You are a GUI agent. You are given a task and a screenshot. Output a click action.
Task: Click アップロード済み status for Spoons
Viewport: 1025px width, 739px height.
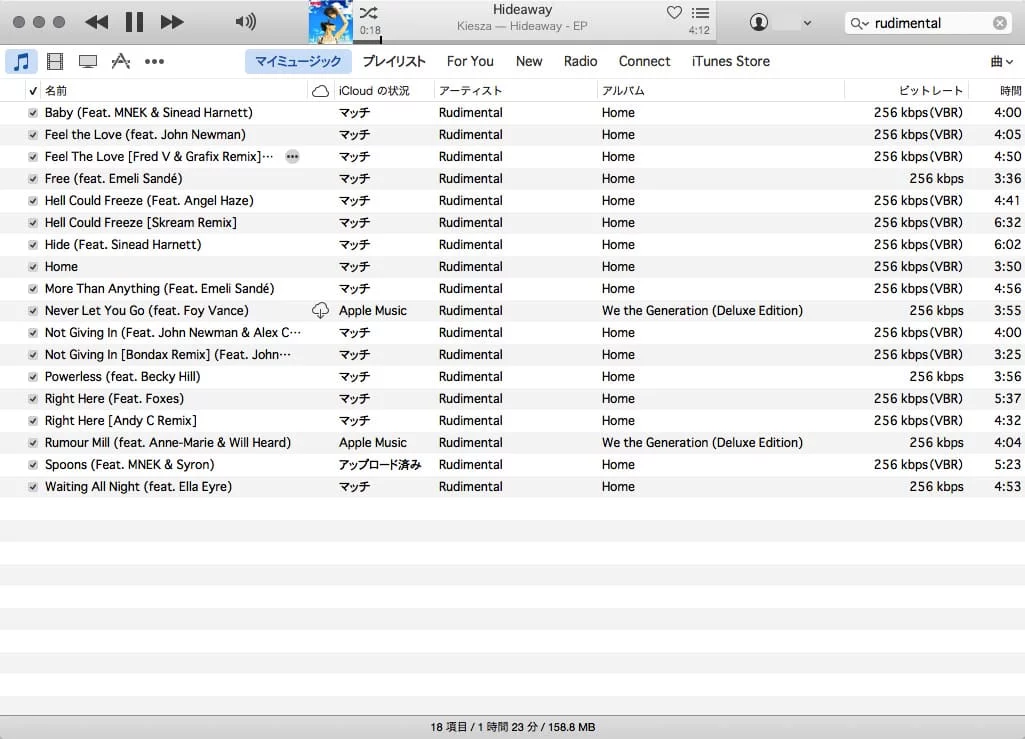pyautogui.click(x=380, y=465)
